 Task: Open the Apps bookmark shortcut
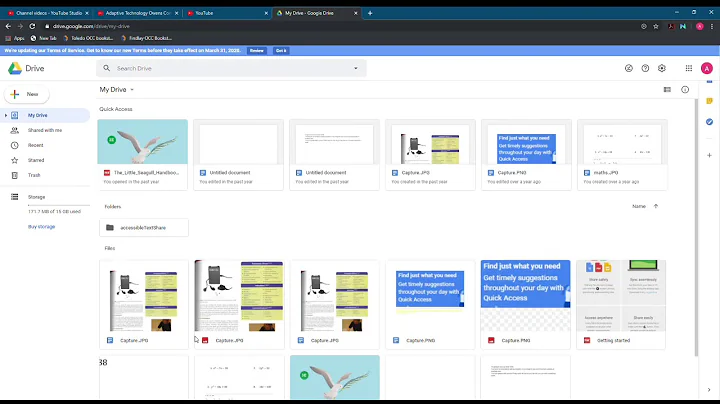click(x=15, y=38)
